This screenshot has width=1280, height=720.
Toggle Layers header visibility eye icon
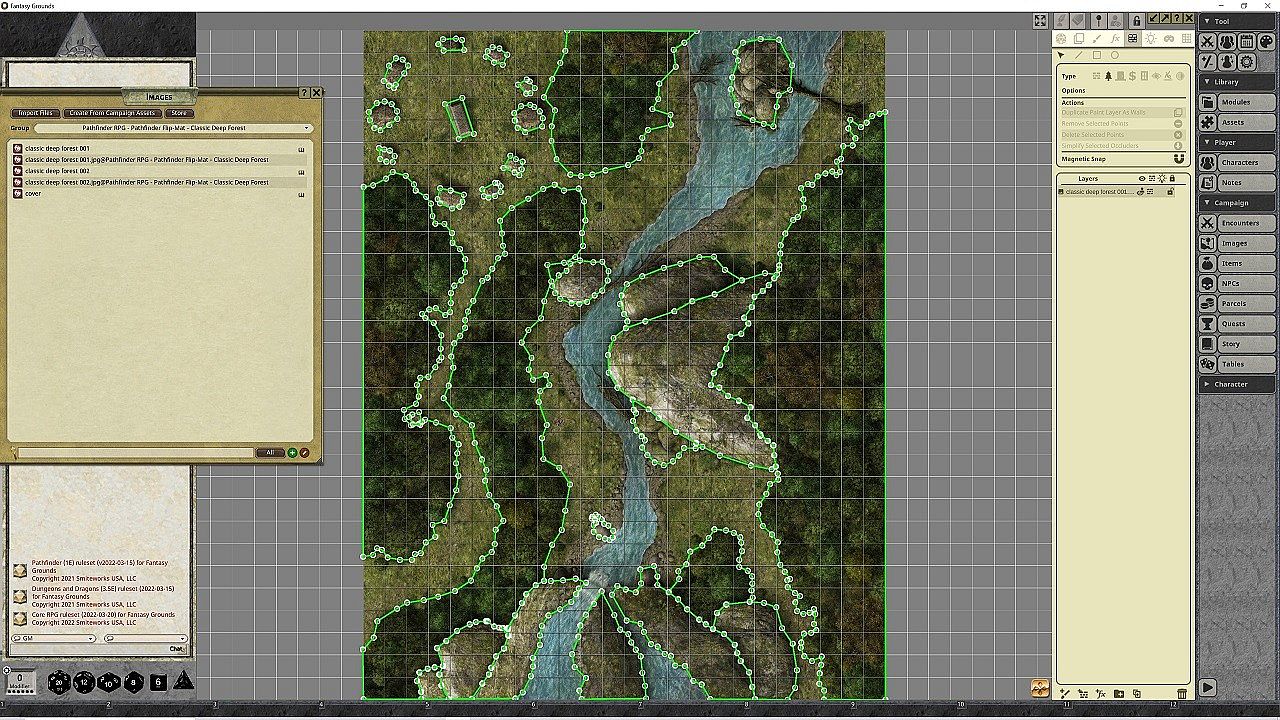(1142, 179)
